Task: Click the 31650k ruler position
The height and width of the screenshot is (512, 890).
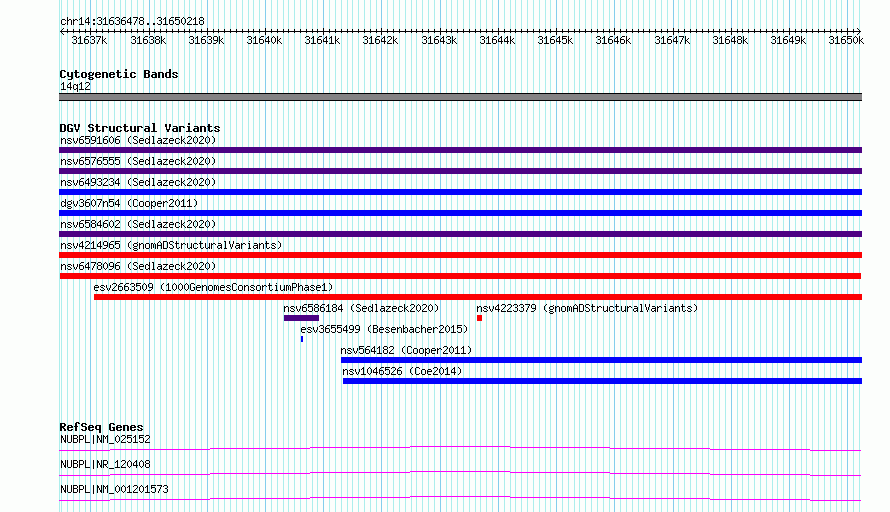Action: click(x=846, y=40)
